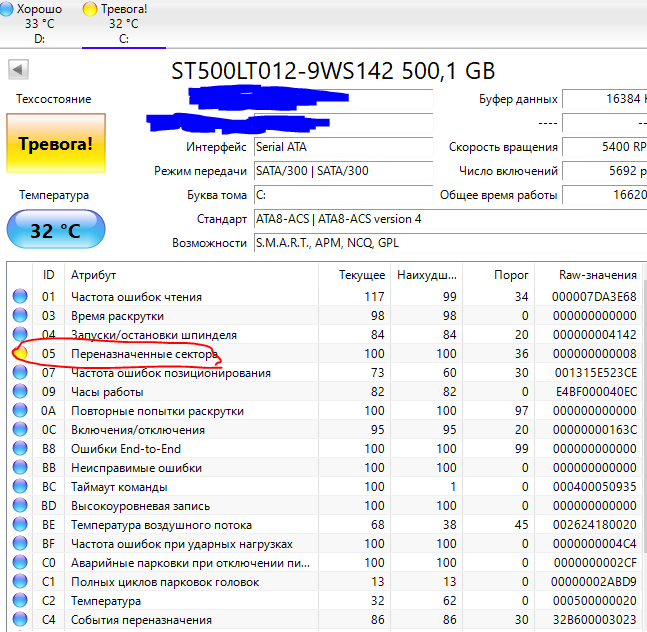
Task: Click status icon of row BC Таймаут команды
Action: 20,486
